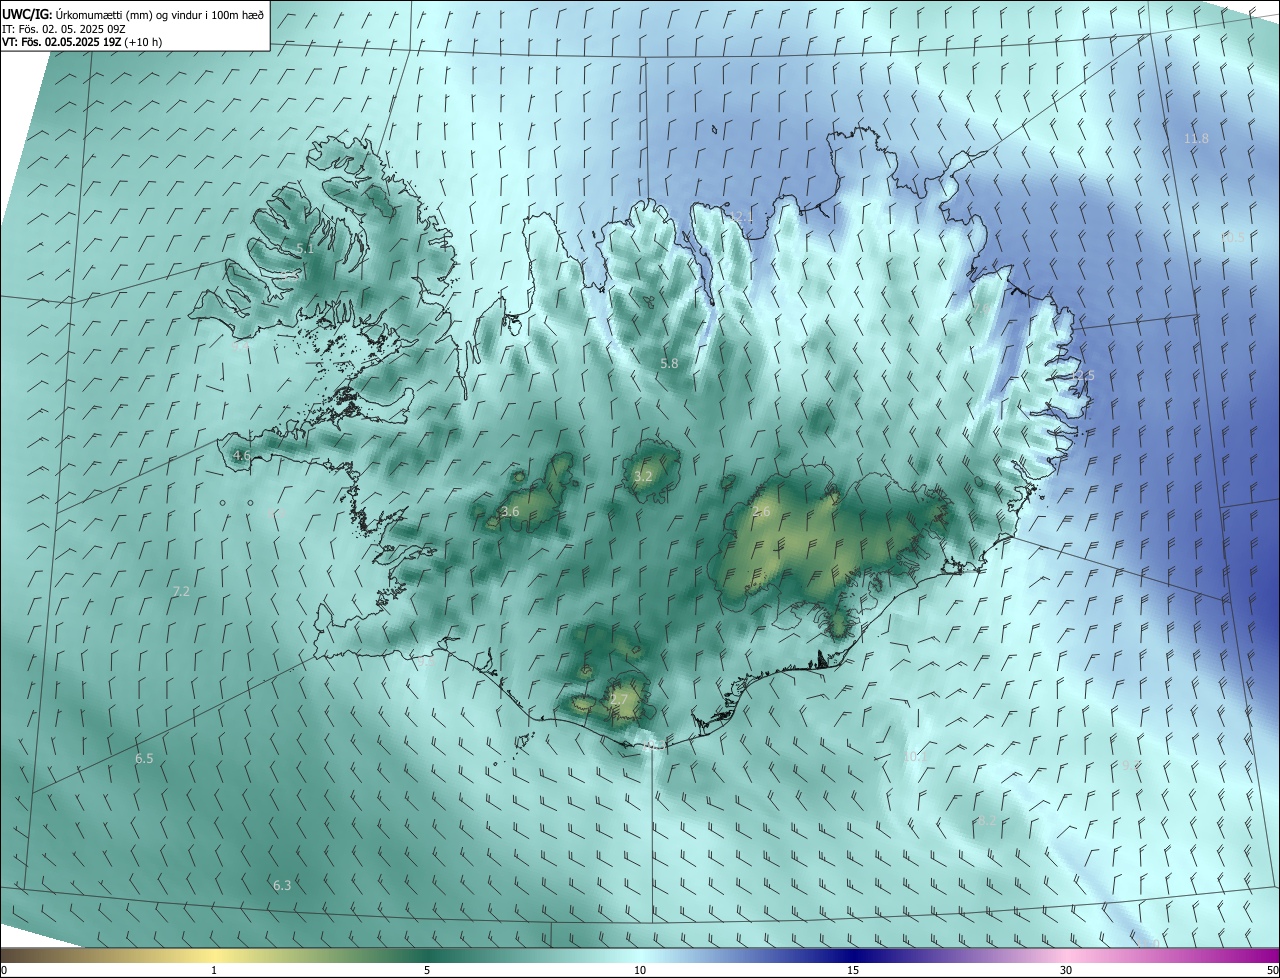Click the colorbar tick label 30
The image size is (1280, 978).
(x=1066, y=970)
